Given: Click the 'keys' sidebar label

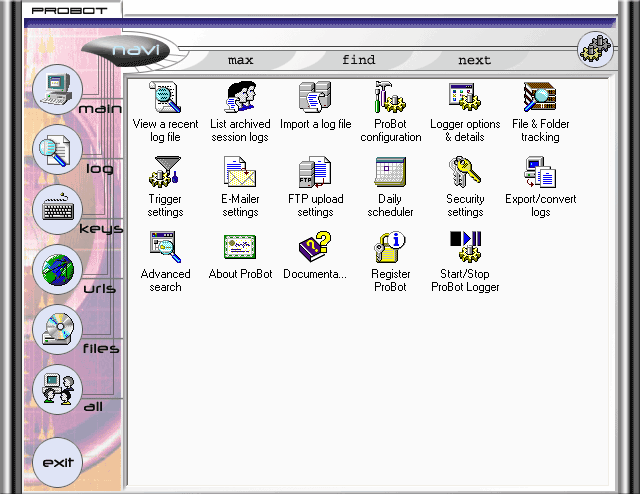Looking at the screenshot, I should pos(101,229).
